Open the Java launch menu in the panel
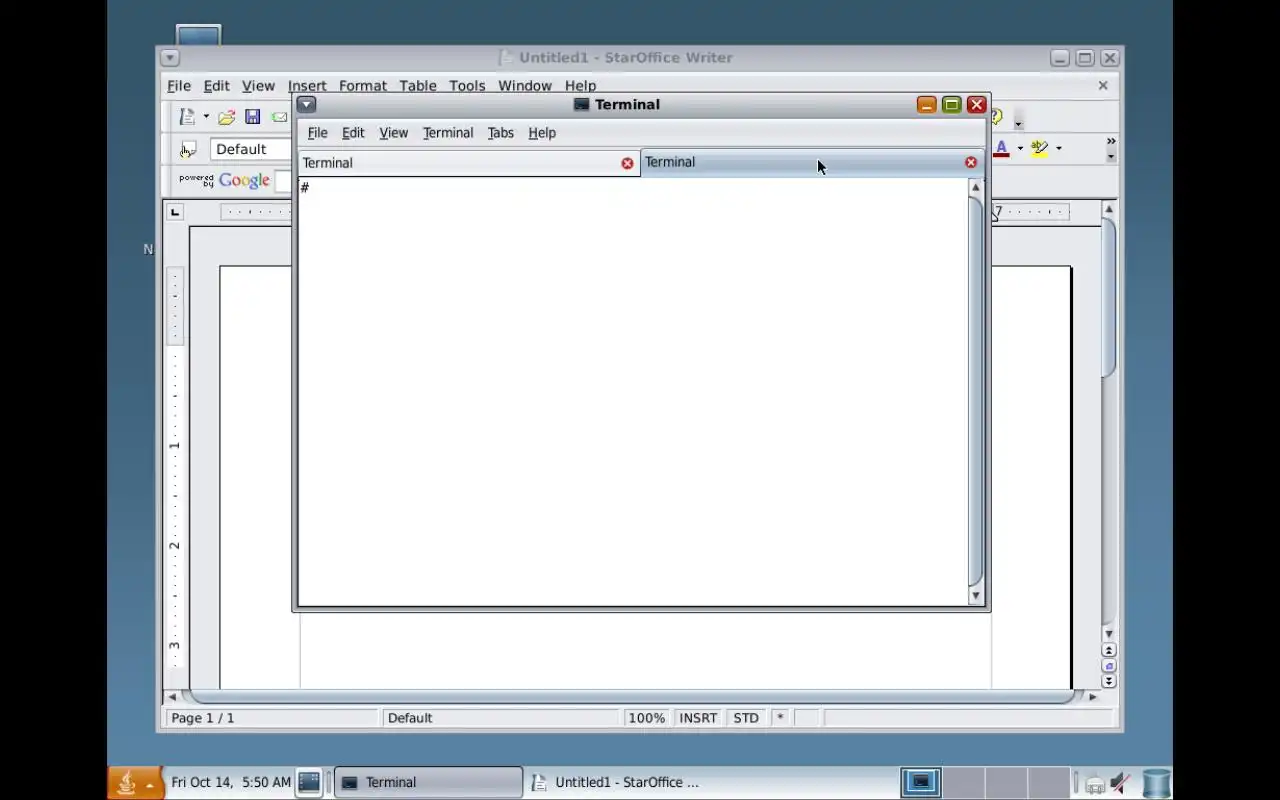The image size is (1280, 800). 135,783
